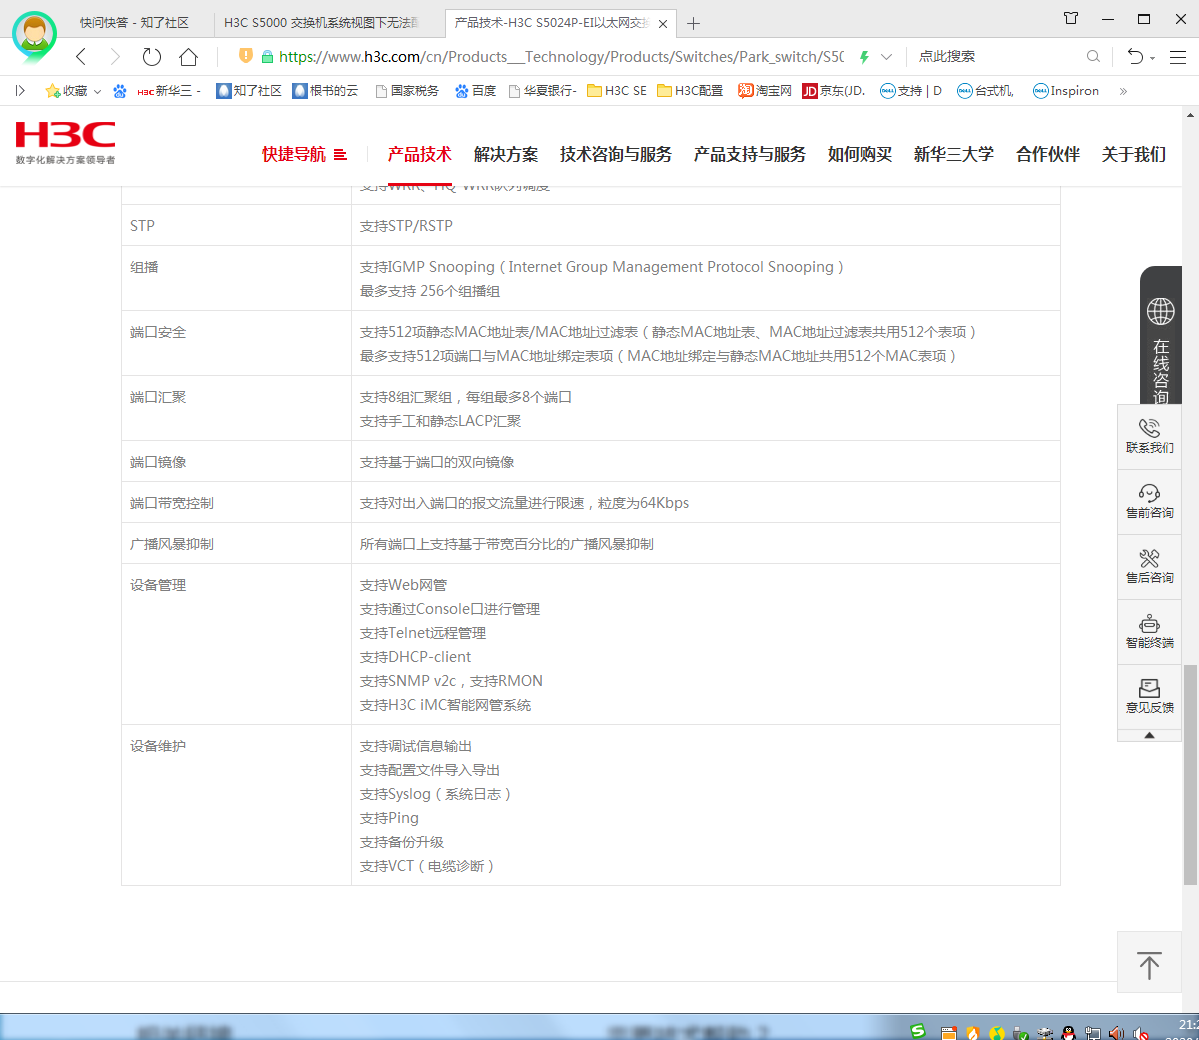1199x1040 pixels.
Task: Click the search magnifier icon
Action: (1093, 57)
